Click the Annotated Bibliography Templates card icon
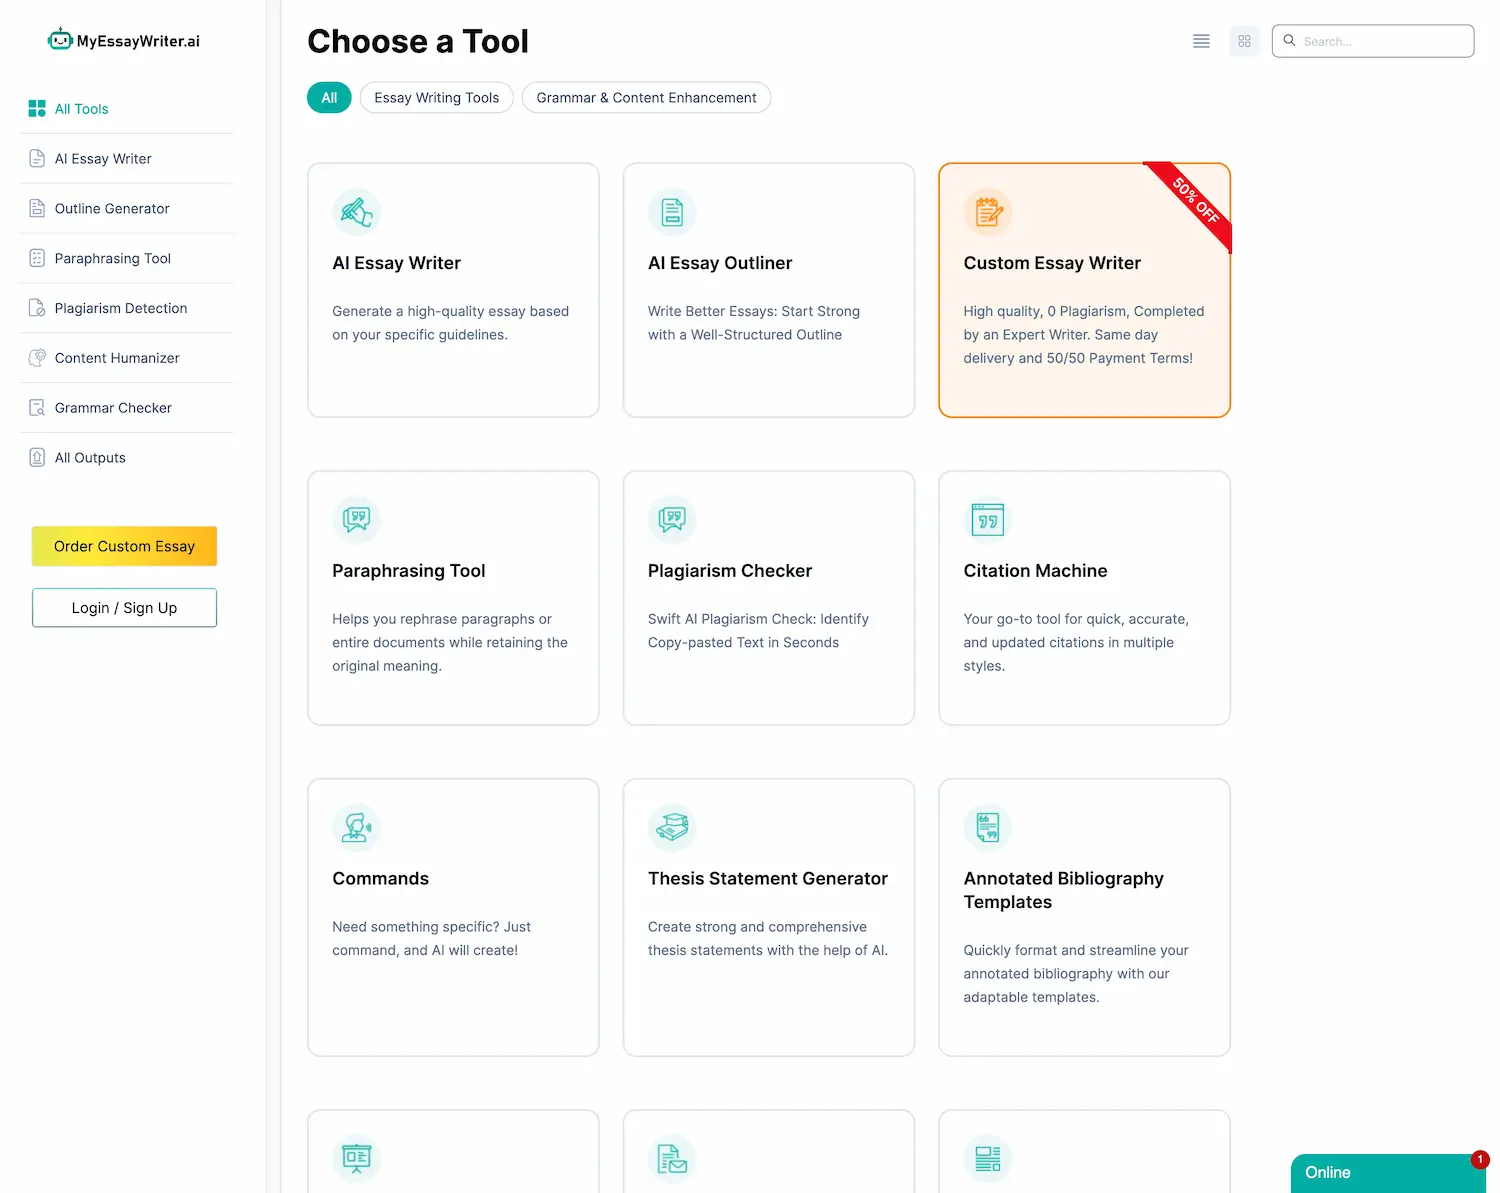1500x1193 pixels. tap(988, 828)
